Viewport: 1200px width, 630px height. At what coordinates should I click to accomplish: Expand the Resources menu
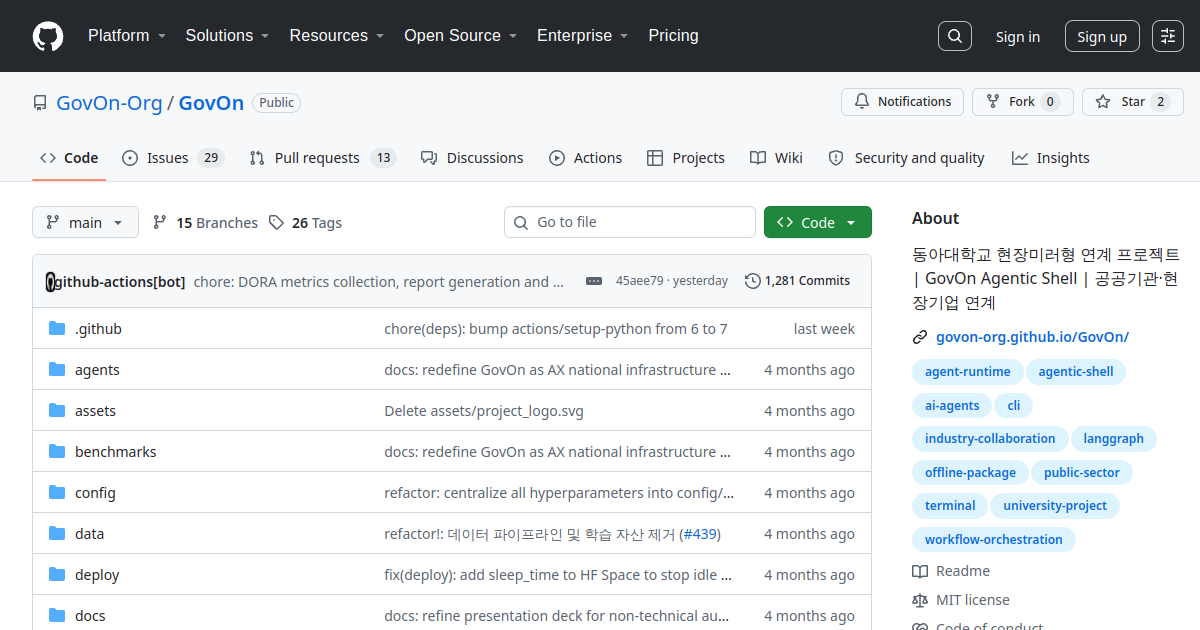pyautogui.click(x=337, y=36)
